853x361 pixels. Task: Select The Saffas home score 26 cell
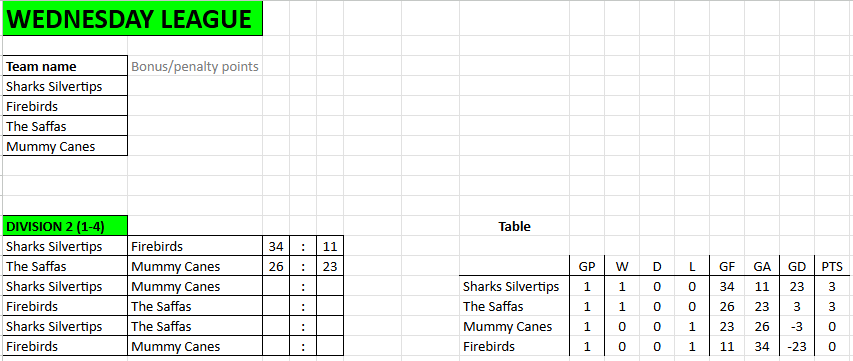coord(276,266)
